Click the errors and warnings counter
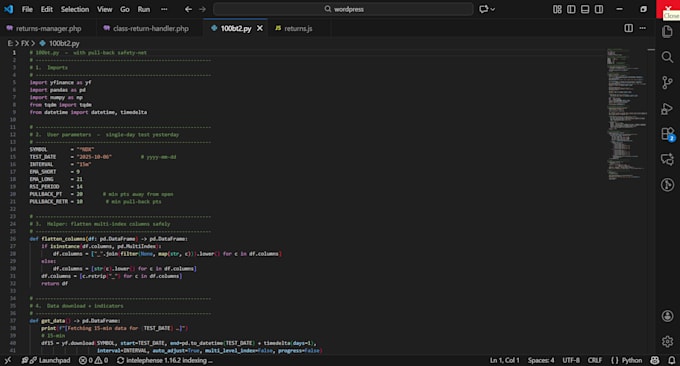The image size is (680, 366). [x=93, y=360]
